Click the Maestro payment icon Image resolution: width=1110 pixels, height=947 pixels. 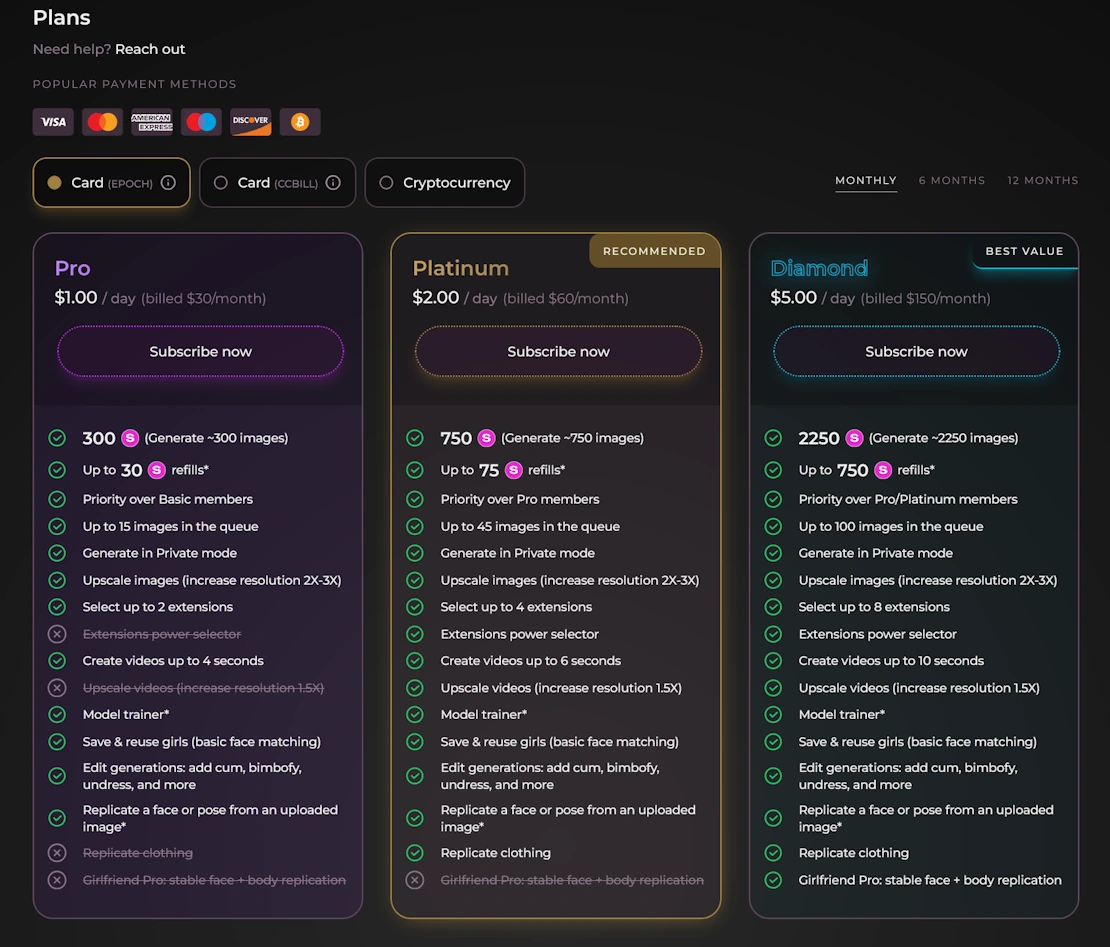point(201,122)
